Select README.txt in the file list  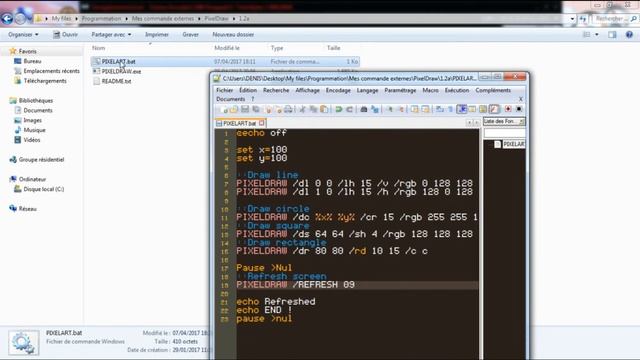click(116, 81)
